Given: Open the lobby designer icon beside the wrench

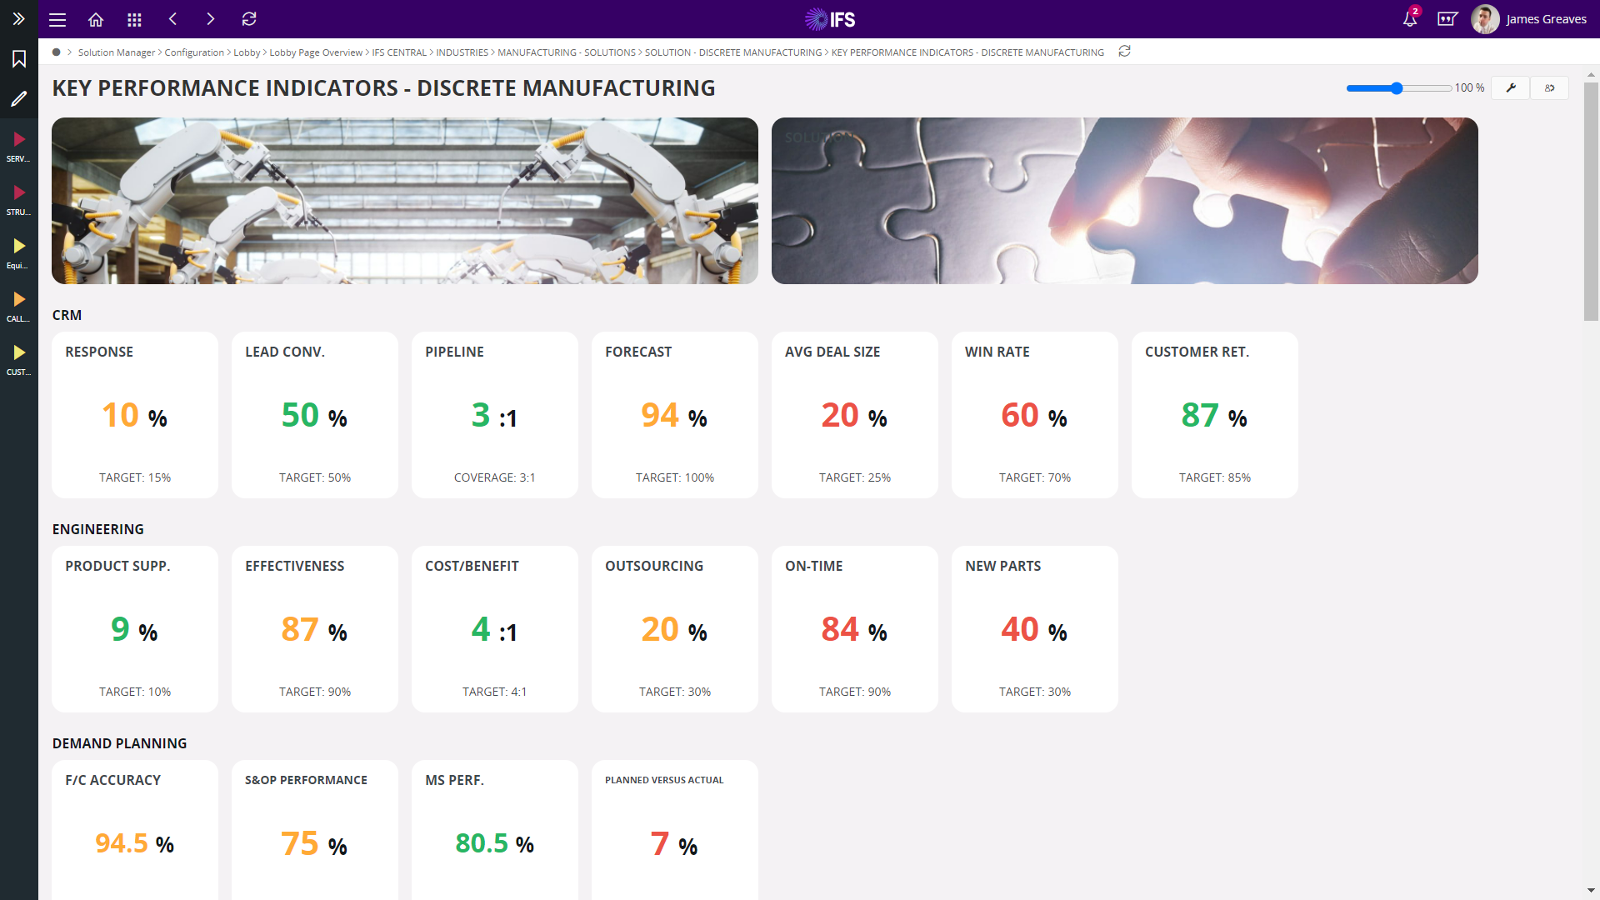Looking at the screenshot, I should click(x=1549, y=88).
